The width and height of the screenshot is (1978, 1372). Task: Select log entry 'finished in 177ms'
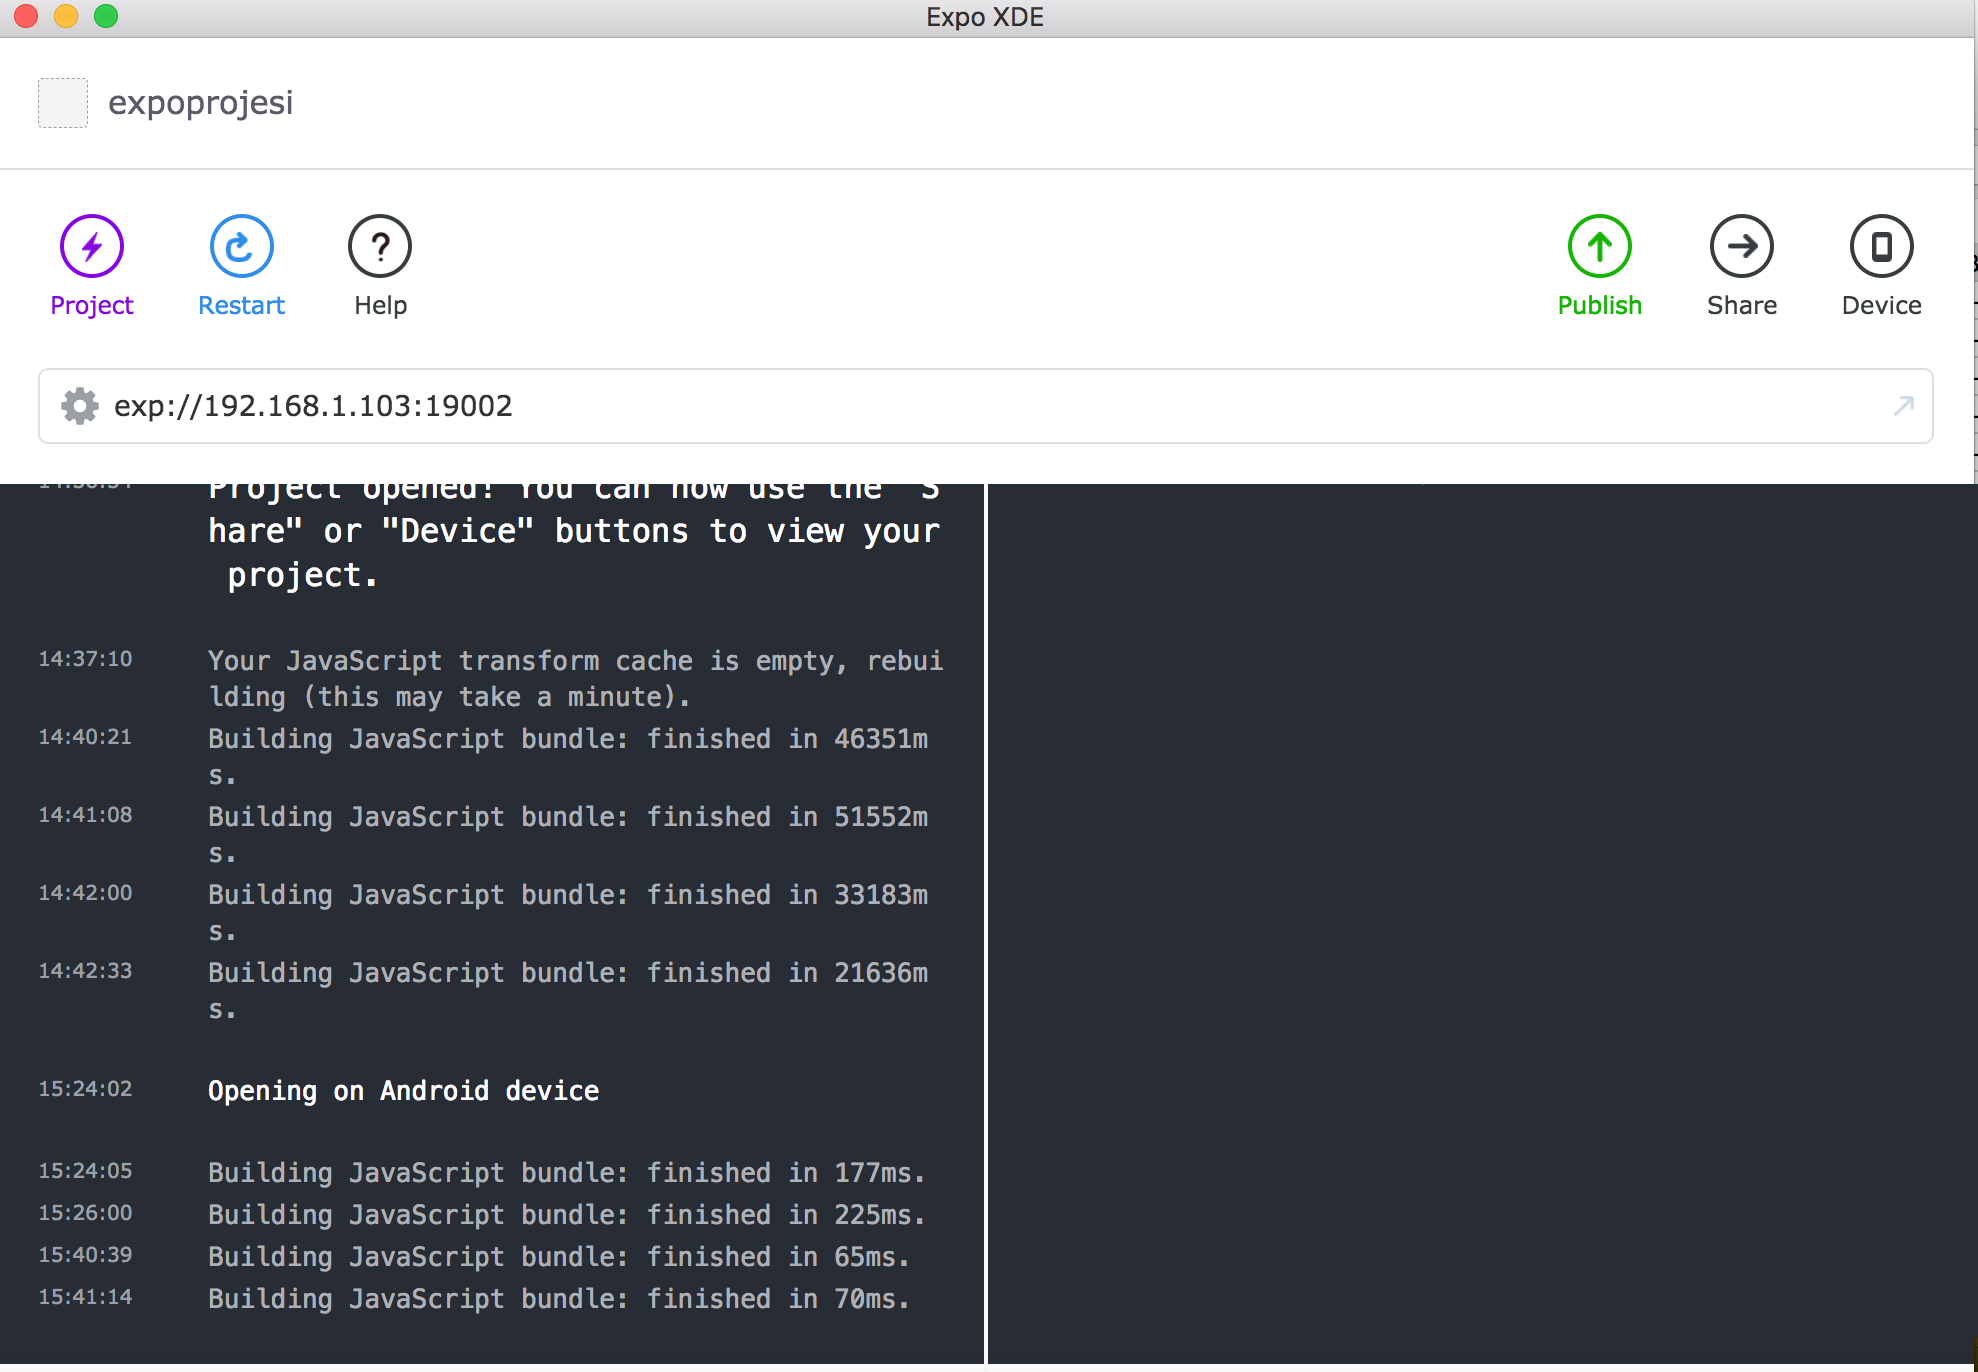point(567,1172)
